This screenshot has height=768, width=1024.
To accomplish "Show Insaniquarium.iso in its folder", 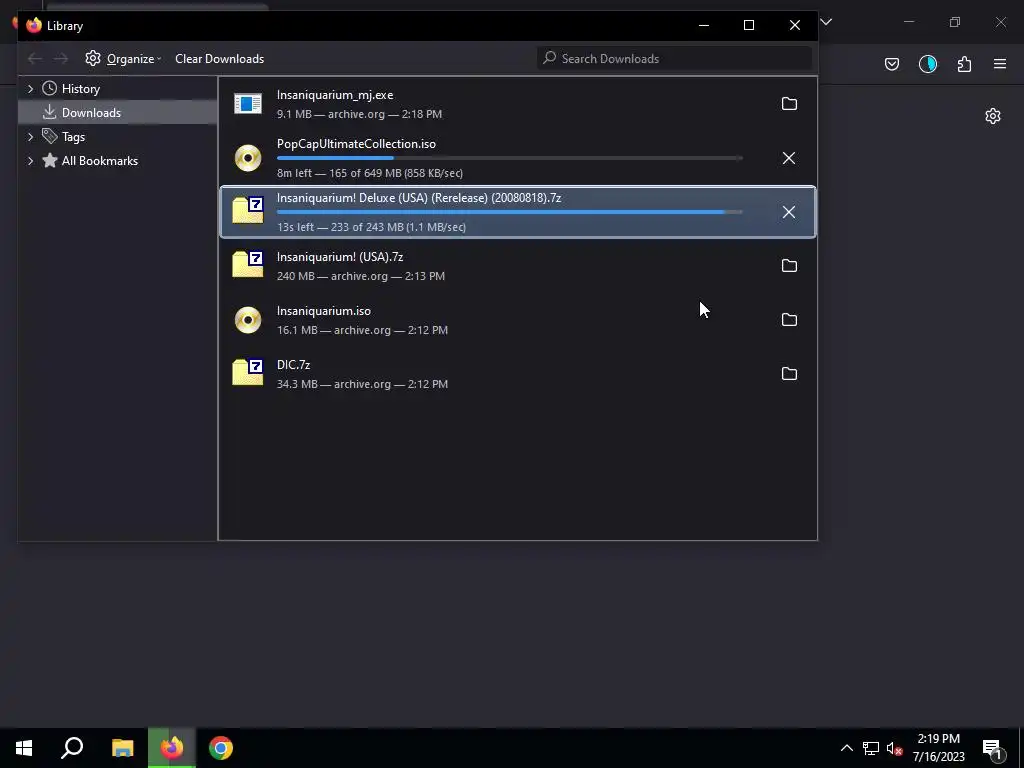I will pyautogui.click(x=789, y=320).
